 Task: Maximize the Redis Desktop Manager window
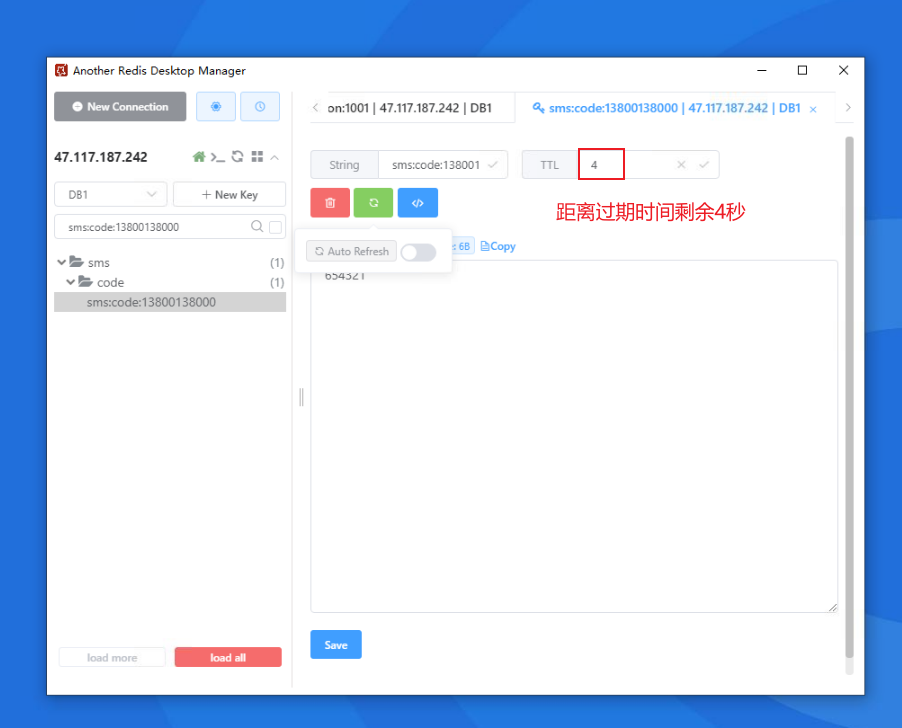coord(802,70)
